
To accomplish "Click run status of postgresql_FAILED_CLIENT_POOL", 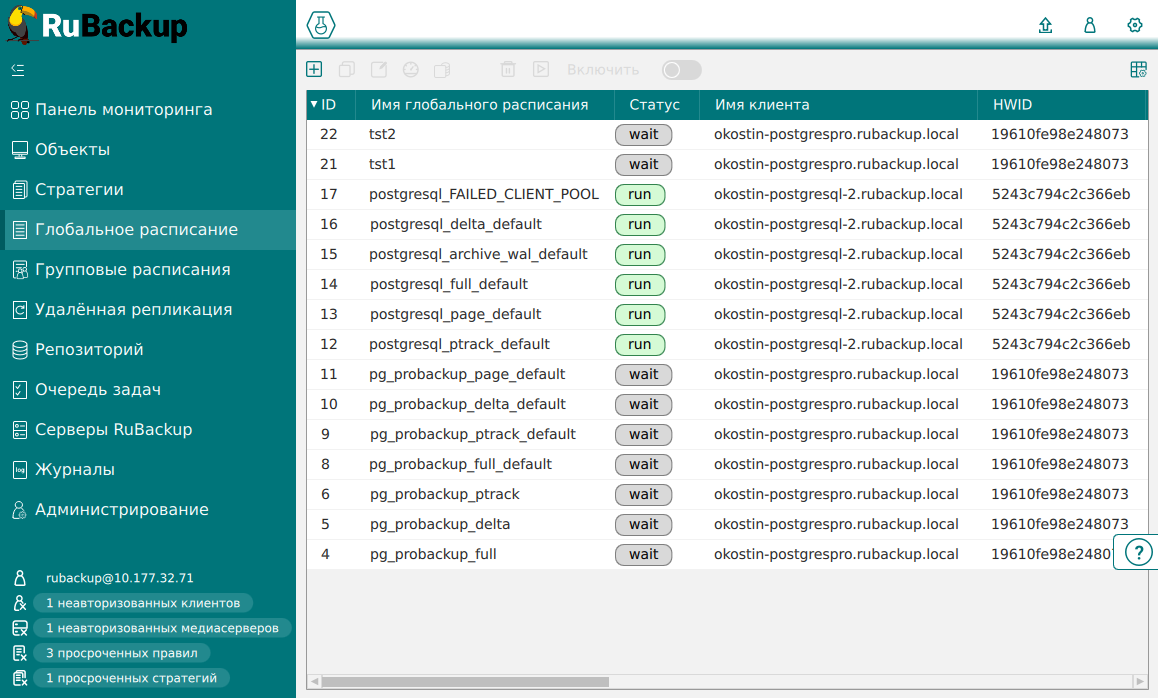I will tap(640, 194).
